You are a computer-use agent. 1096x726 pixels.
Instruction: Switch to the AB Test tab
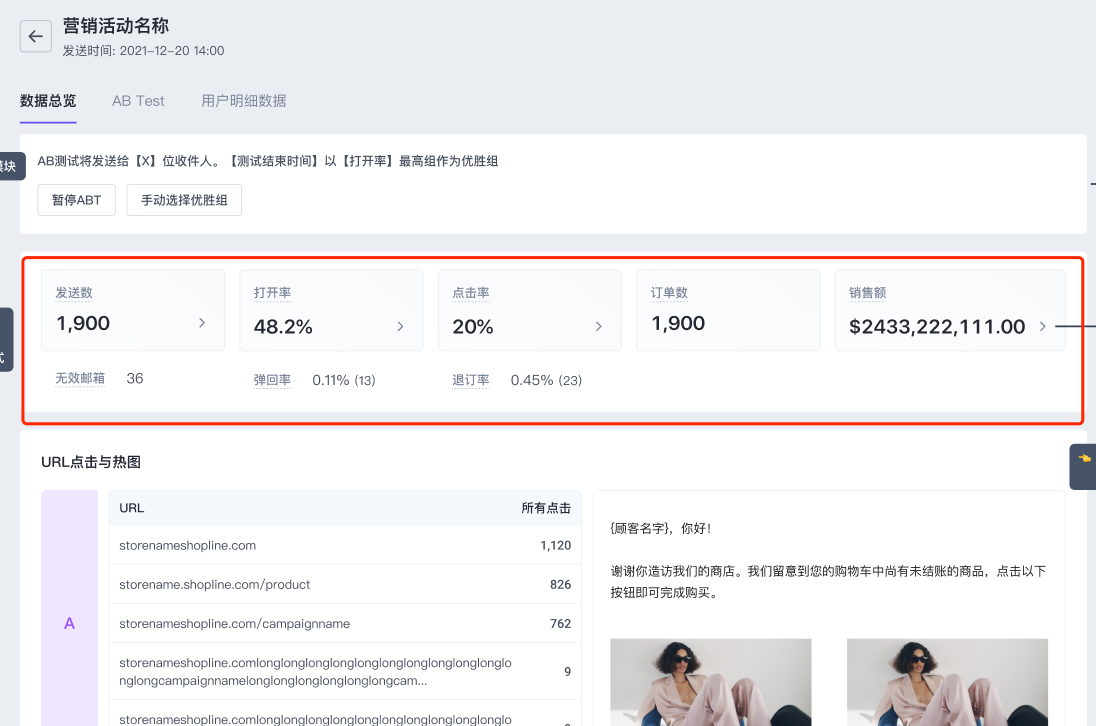138,101
